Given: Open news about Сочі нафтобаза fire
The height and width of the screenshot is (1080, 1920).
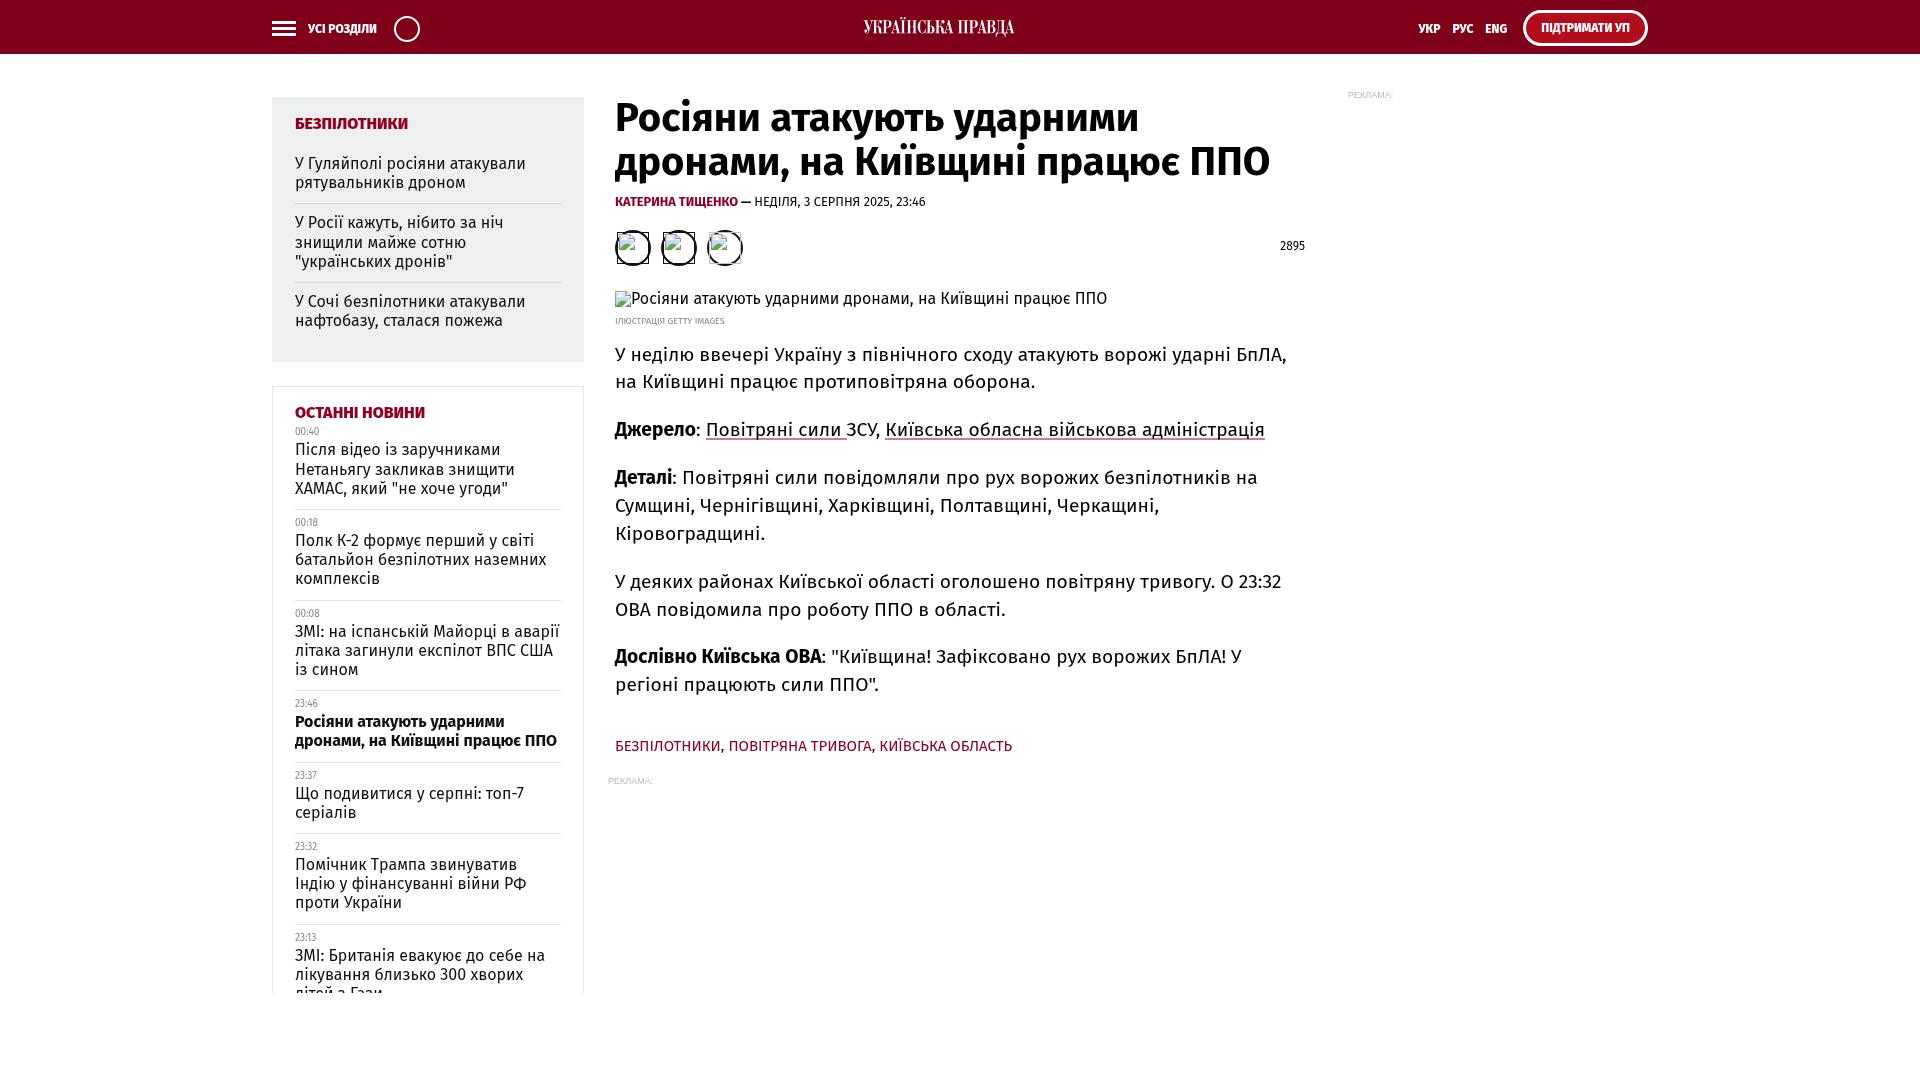Looking at the screenshot, I should coord(410,311).
